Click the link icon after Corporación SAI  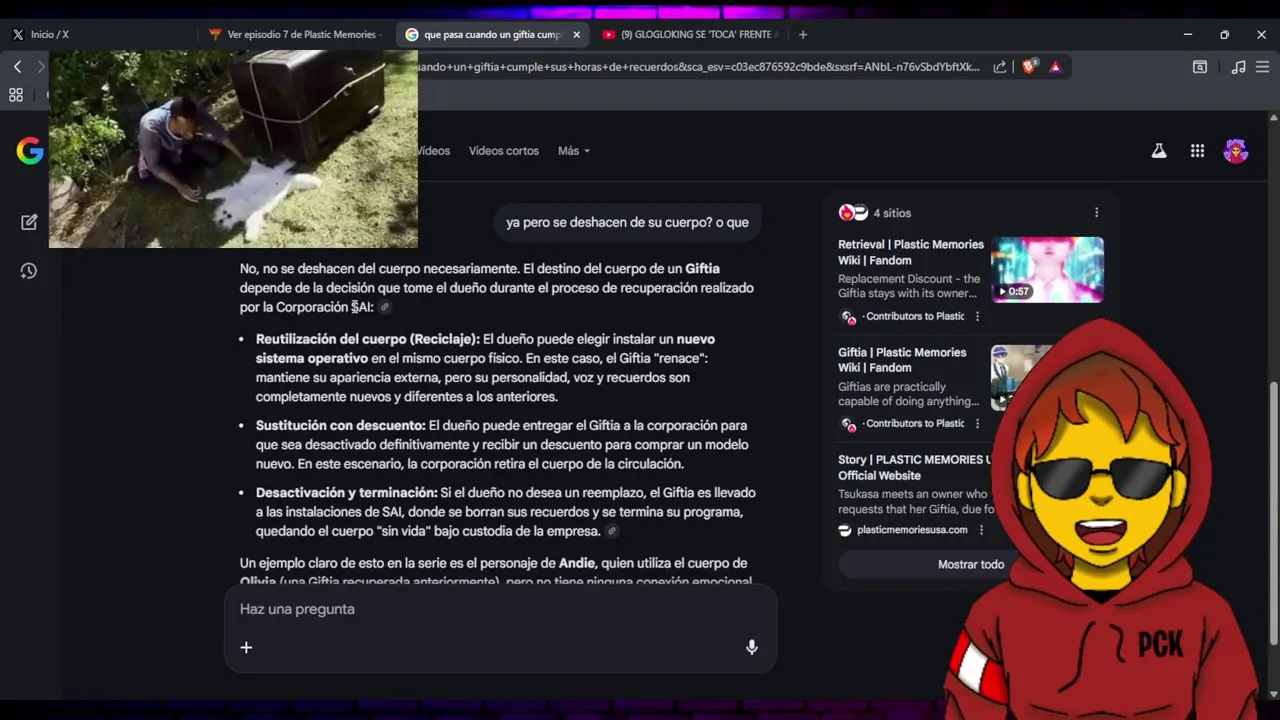386,308
